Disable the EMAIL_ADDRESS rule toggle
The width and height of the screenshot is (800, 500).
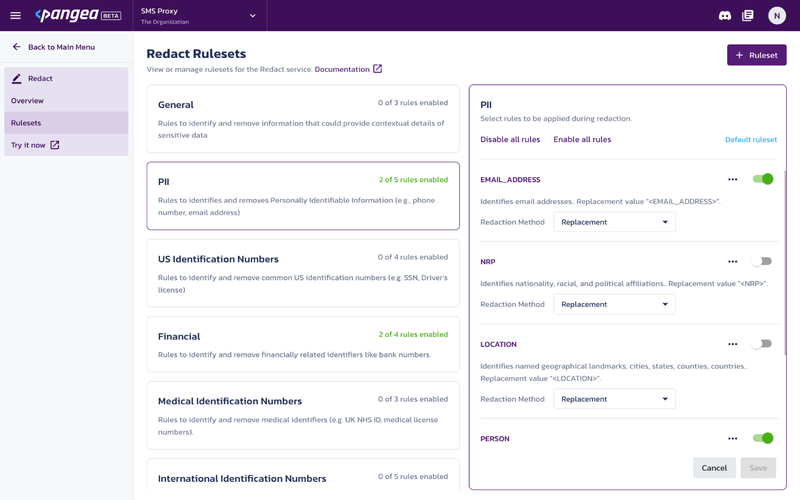tap(763, 180)
